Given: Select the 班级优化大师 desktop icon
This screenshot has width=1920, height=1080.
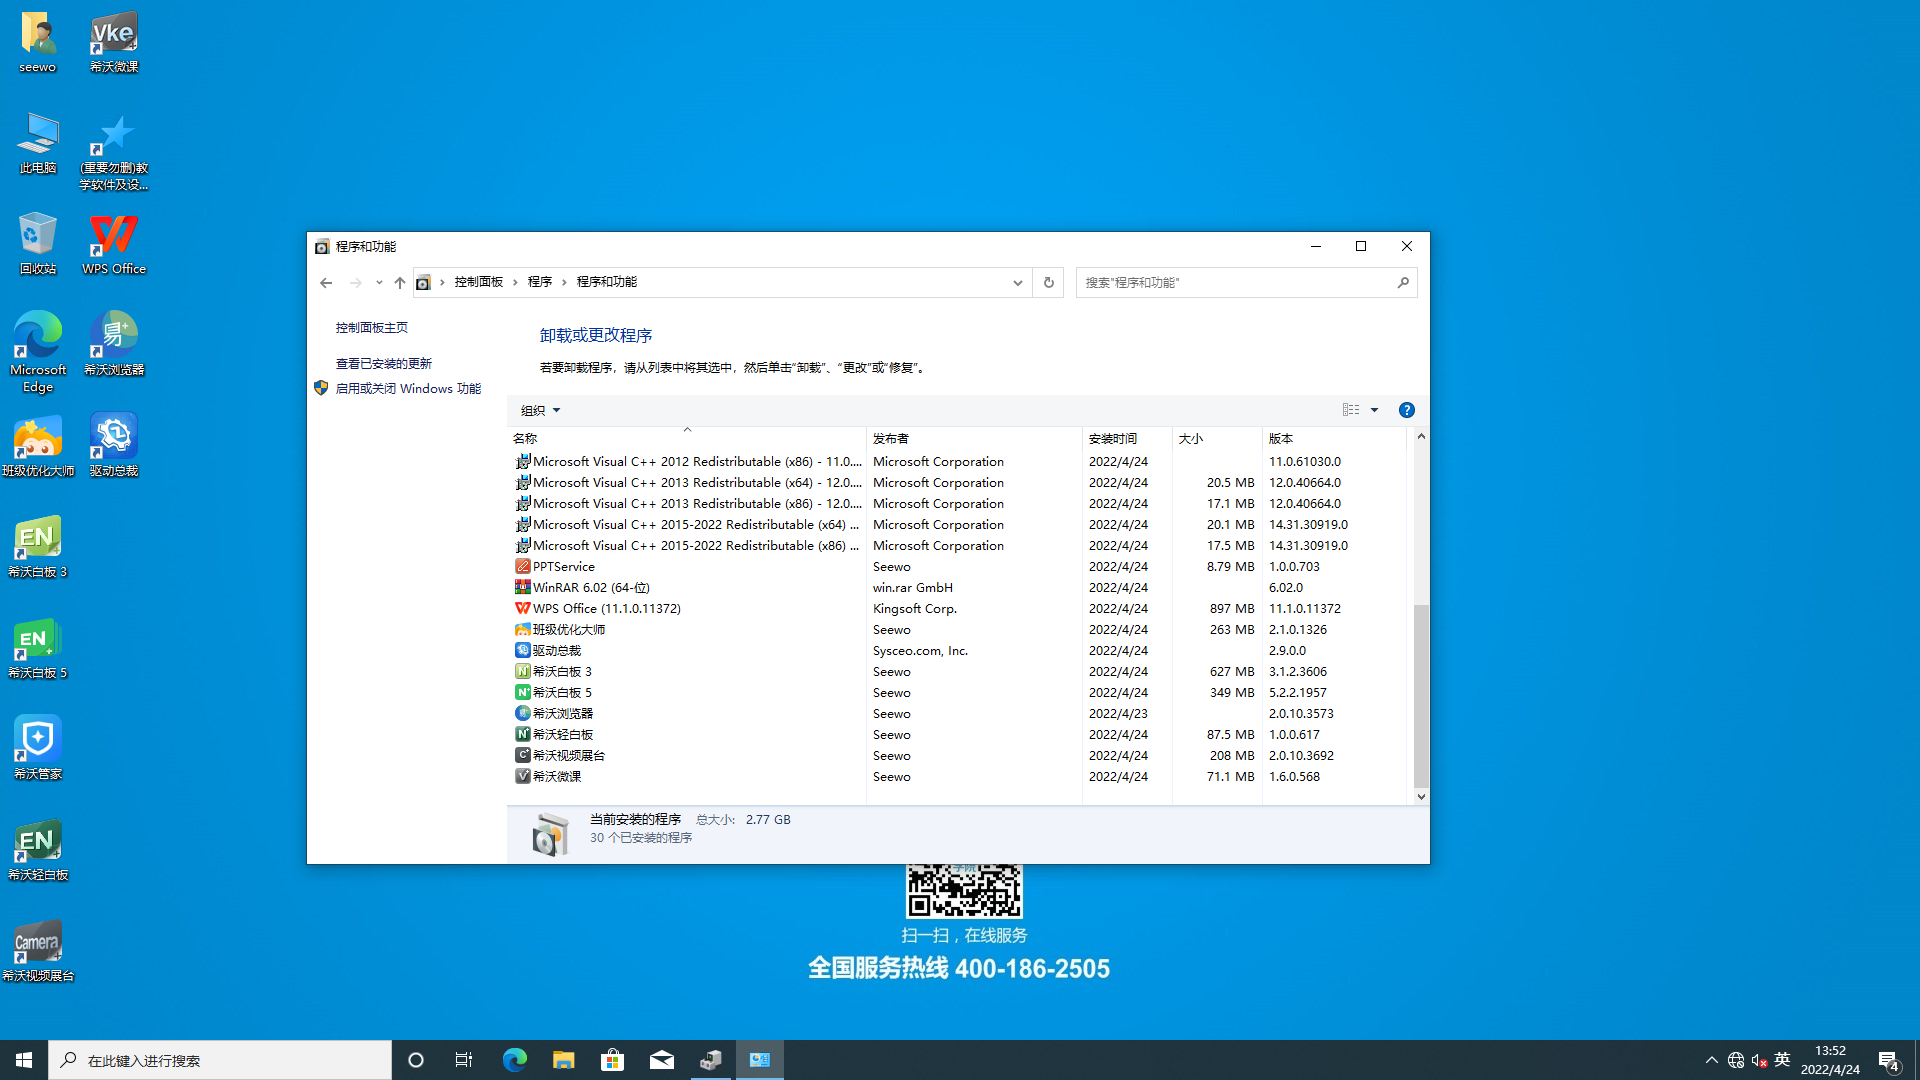Looking at the screenshot, I should pos(38,446).
